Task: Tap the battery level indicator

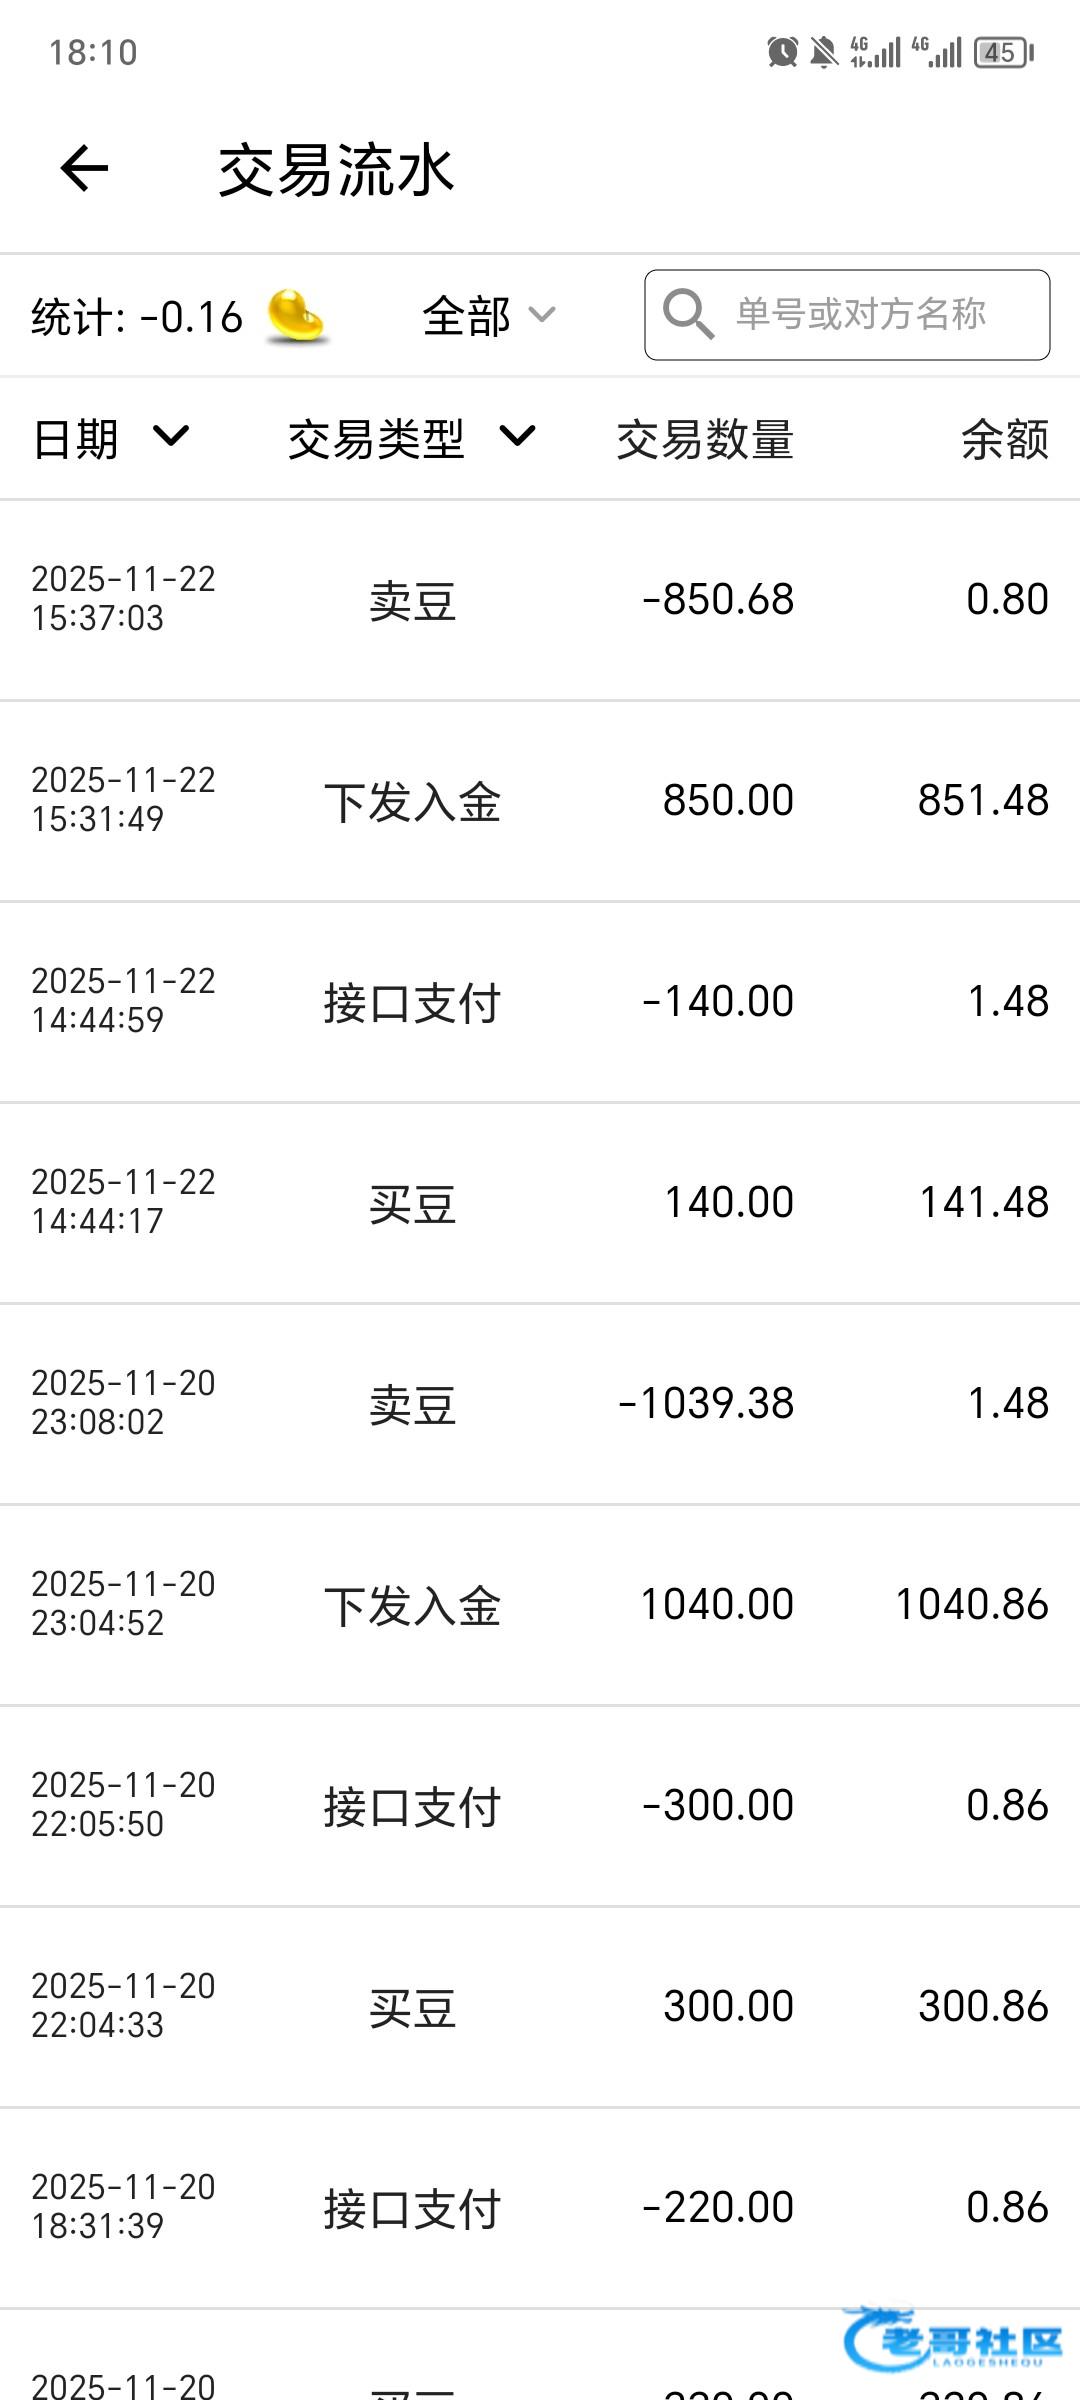Action: tap(1003, 52)
